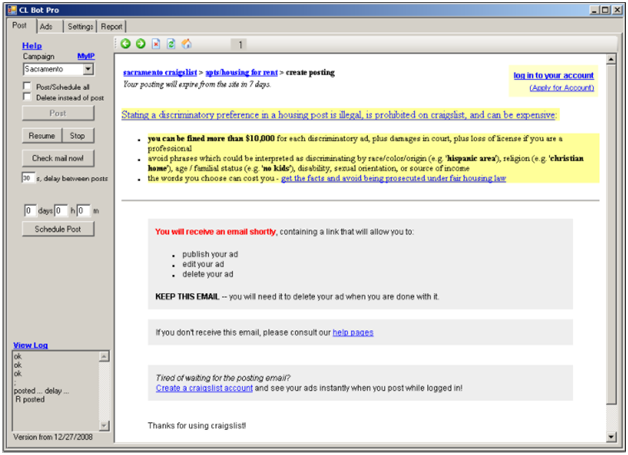Click log in to your account link
The width and height of the screenshot is (628, 455).
click(554, 75)
